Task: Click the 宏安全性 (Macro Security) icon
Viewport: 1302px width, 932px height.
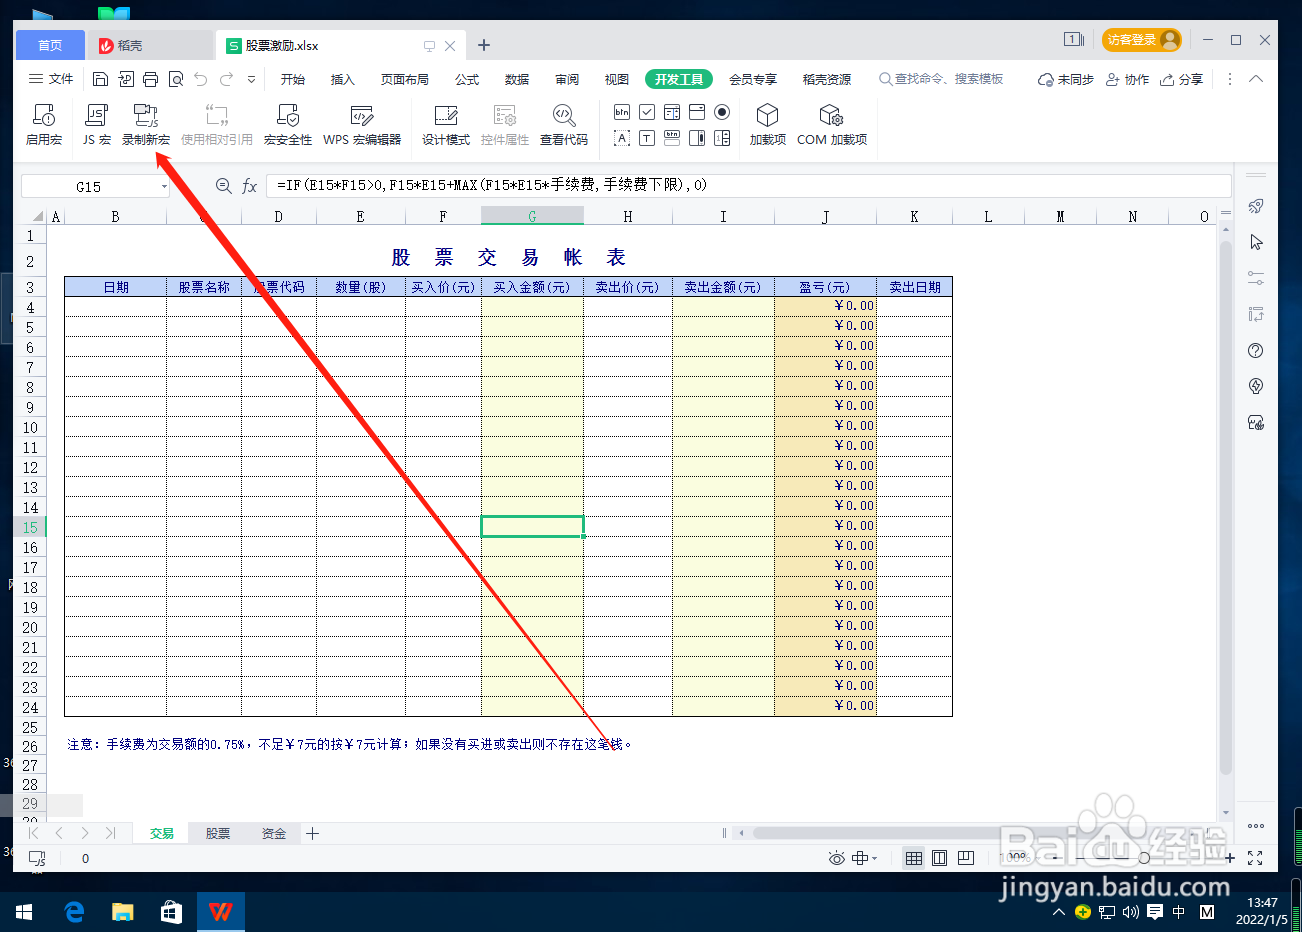Action: click(x=287, y=124)
